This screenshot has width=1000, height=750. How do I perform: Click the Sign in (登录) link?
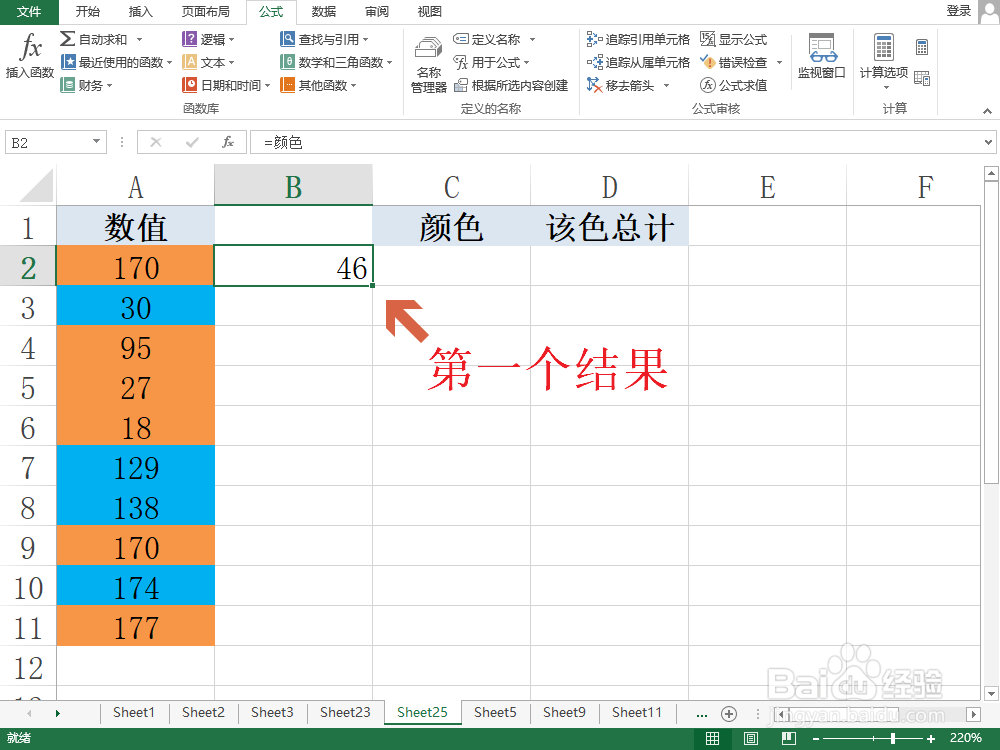click(959, 11)
